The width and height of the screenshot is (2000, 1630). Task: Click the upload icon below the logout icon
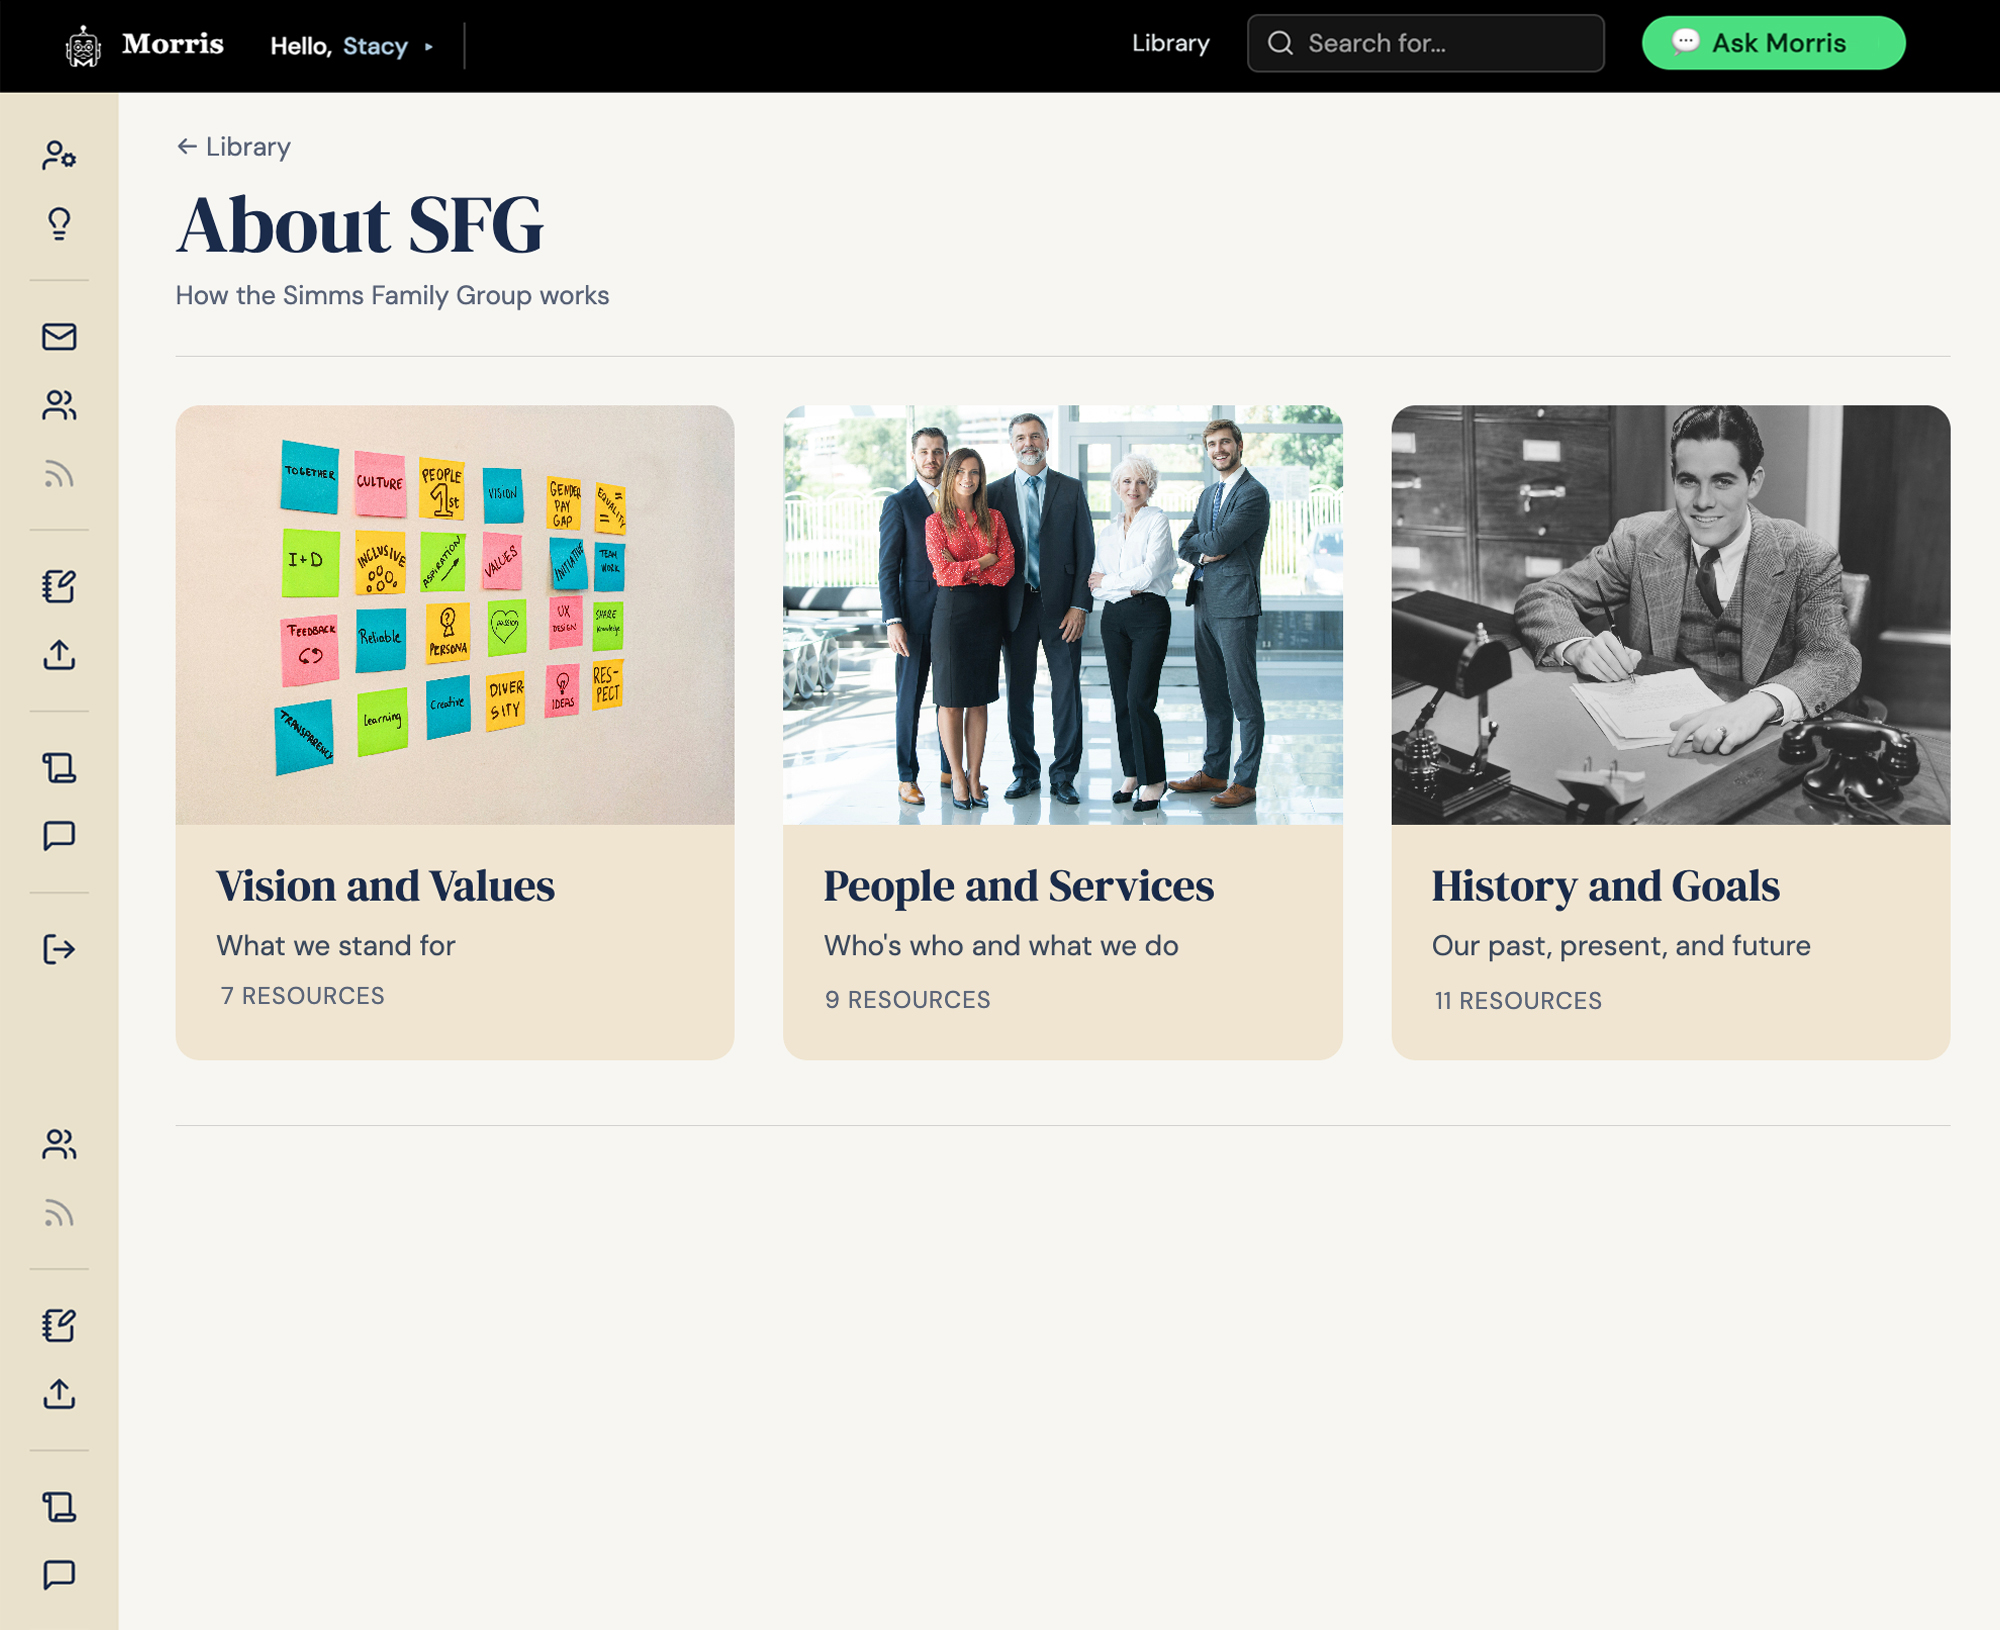(59, 1394)
